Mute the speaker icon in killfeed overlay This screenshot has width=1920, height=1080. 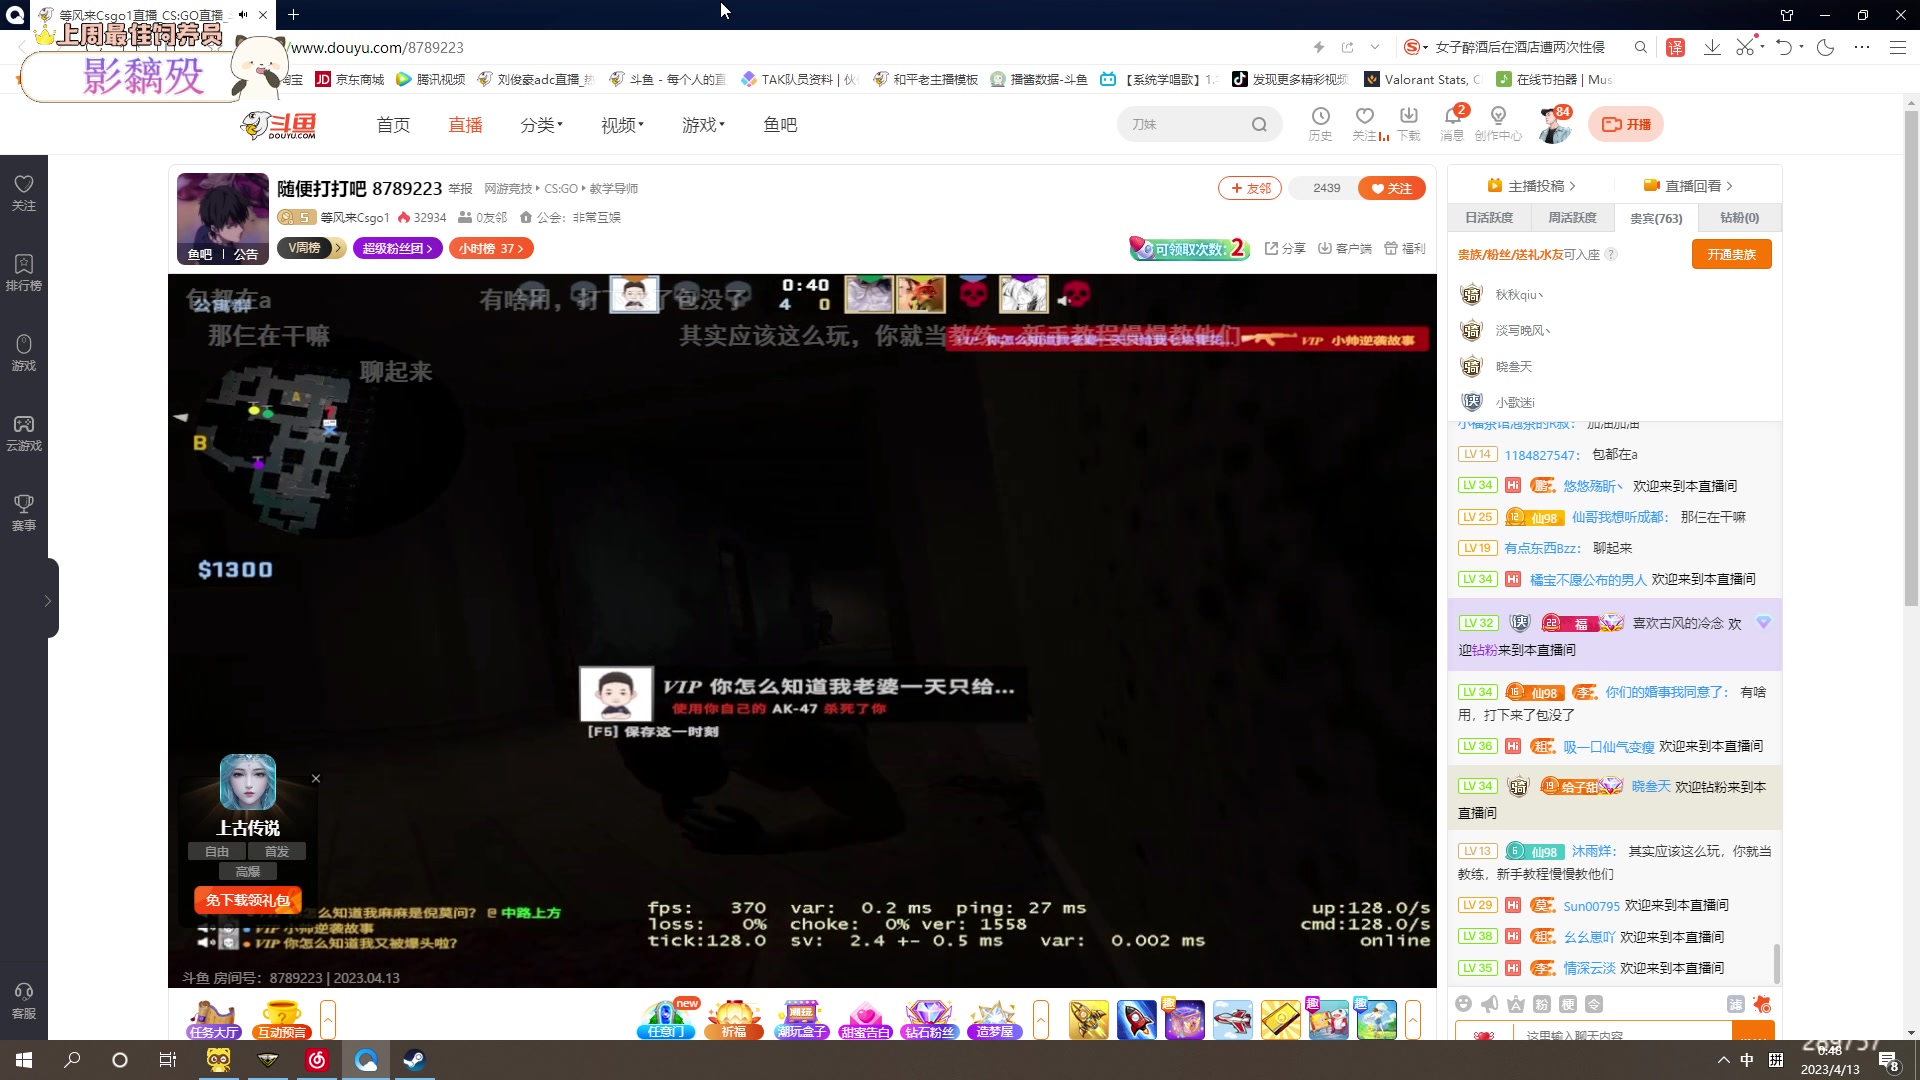(1062, 301)
